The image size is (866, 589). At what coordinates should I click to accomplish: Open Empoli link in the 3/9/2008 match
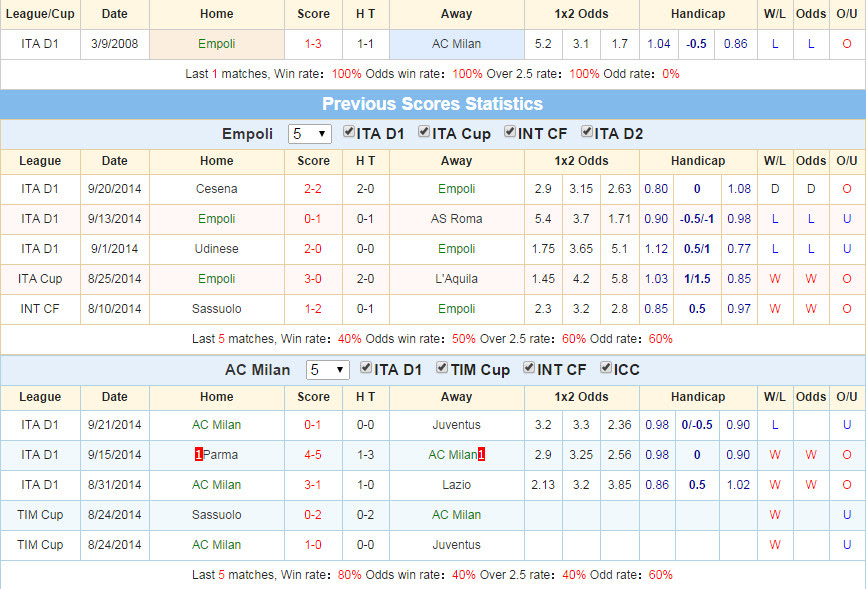pos(216,44)
